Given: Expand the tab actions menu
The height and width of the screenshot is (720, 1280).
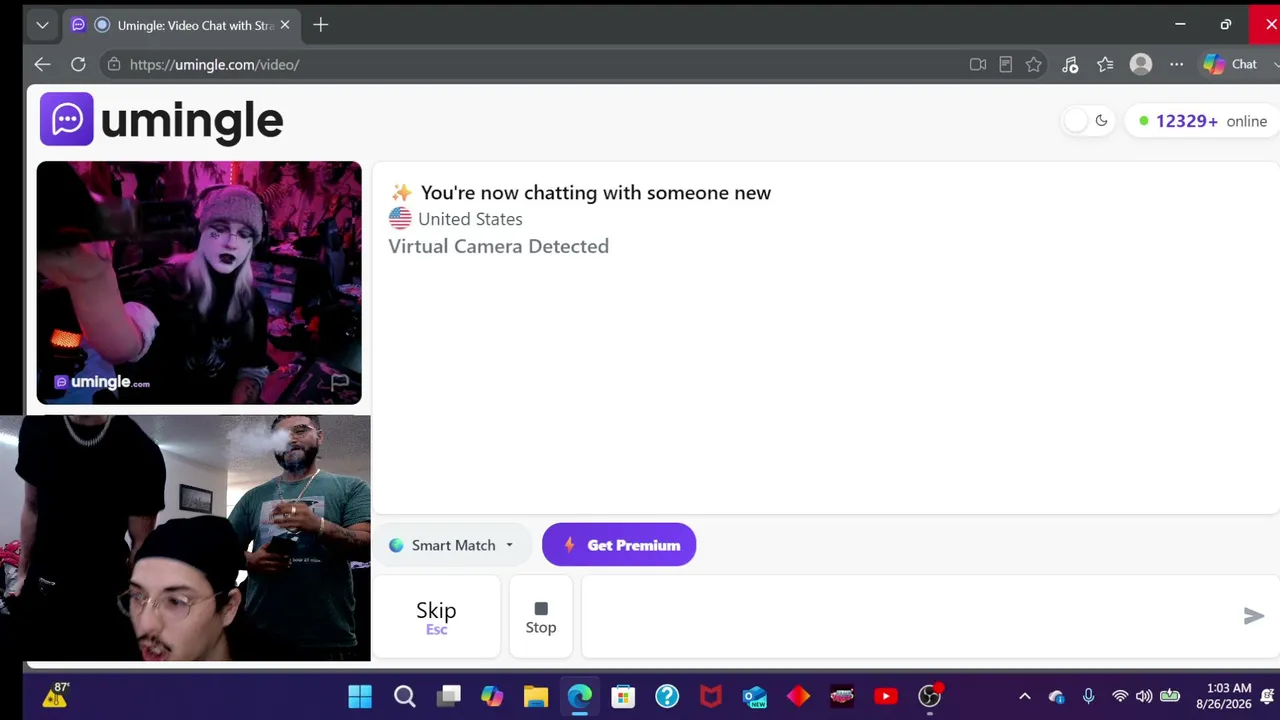Looking at the screenshot, I should pos(42,25).
